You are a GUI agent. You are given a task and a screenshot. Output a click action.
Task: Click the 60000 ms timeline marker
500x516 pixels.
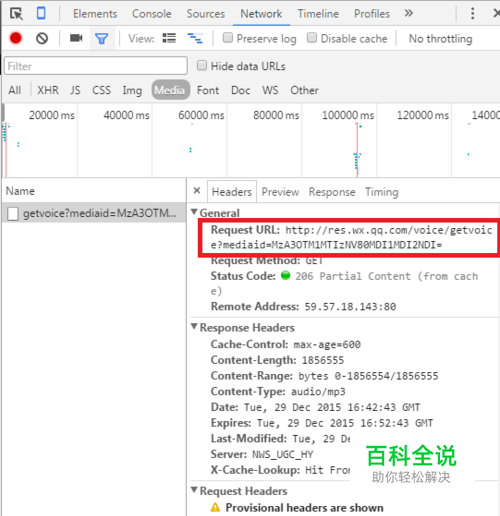point(201,115)
